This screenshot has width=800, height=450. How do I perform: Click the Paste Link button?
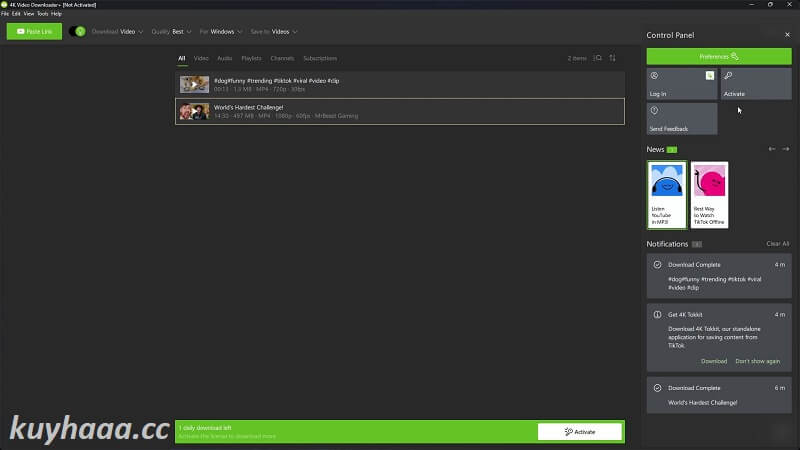34,31
